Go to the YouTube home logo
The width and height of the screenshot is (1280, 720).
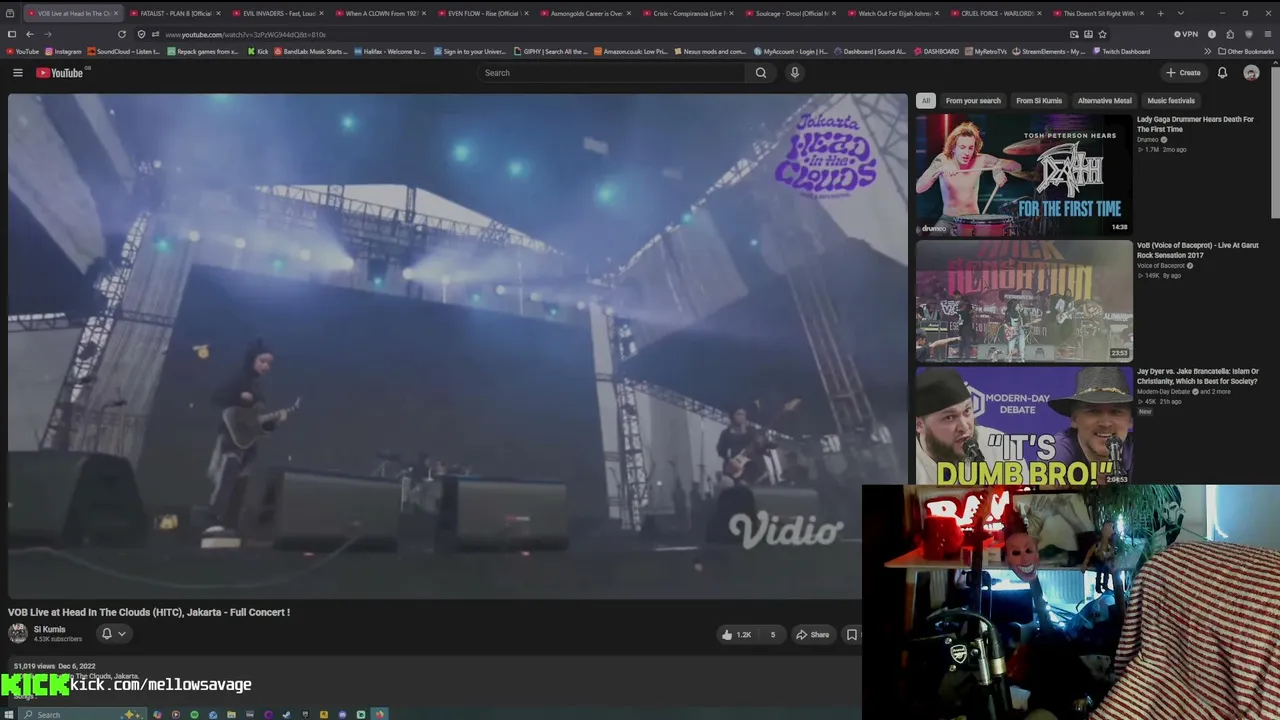[x=60, y=73]
